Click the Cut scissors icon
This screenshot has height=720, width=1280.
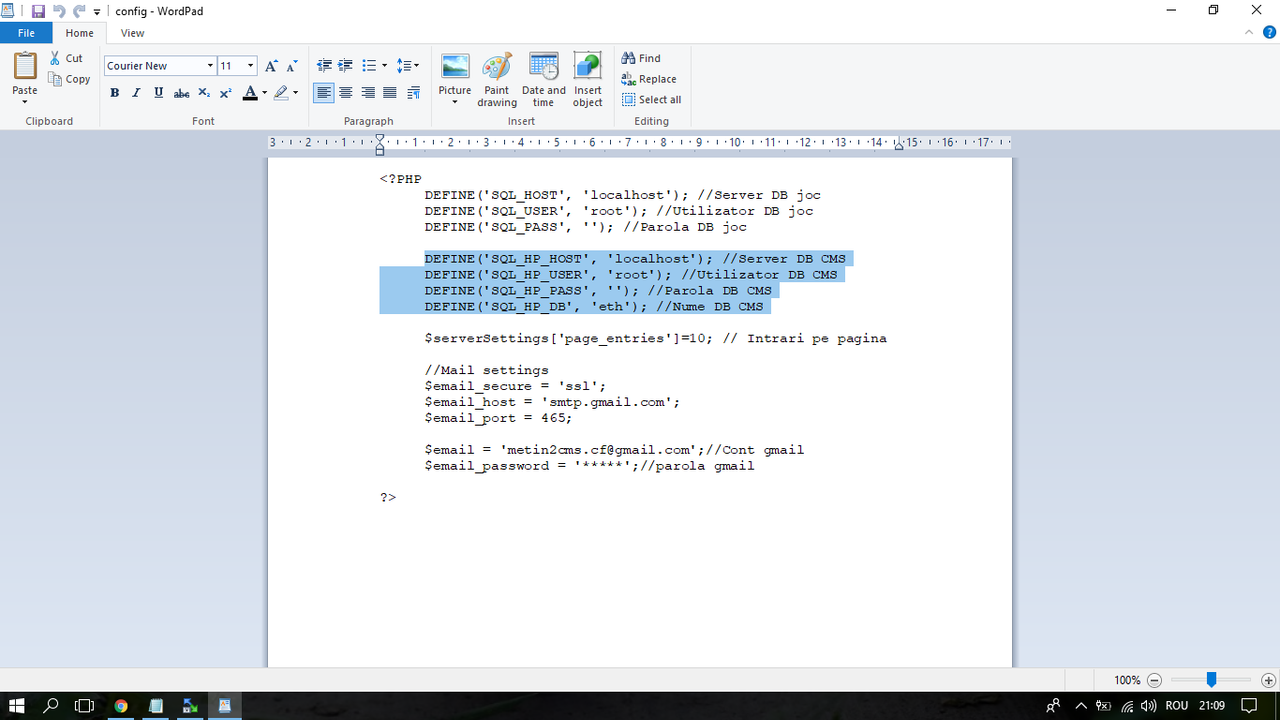56,58
